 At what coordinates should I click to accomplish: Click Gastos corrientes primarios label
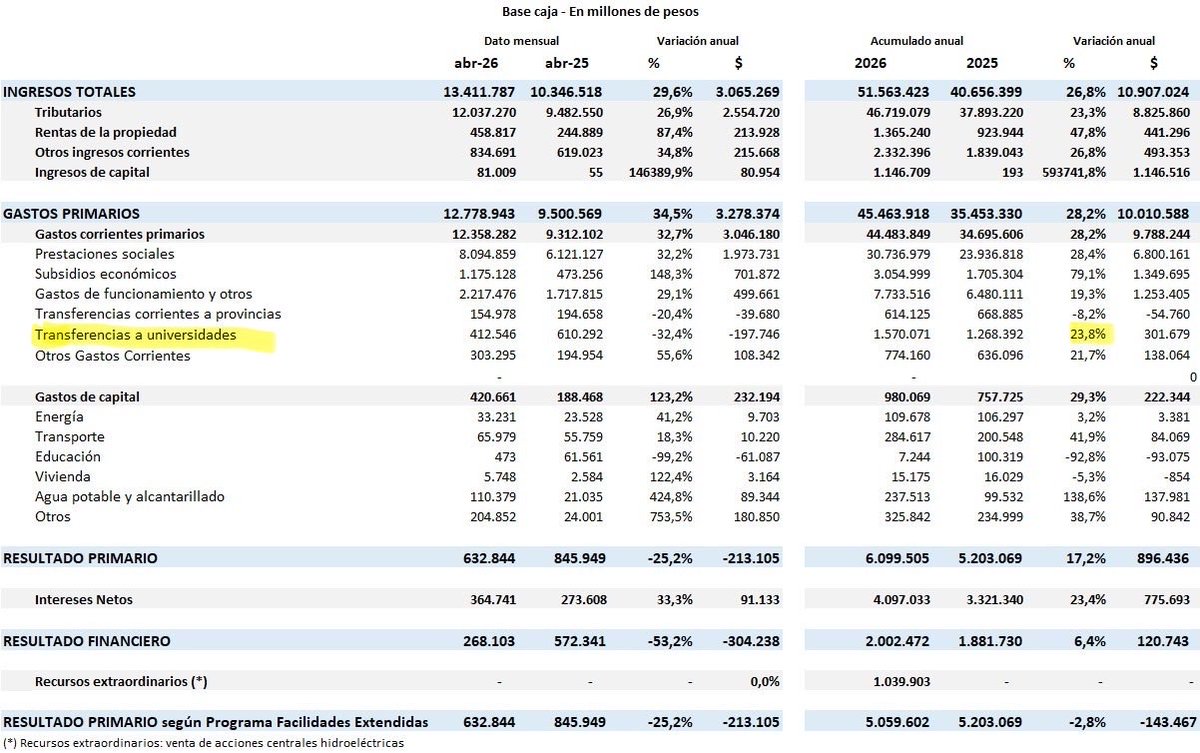tap(119, 234)
